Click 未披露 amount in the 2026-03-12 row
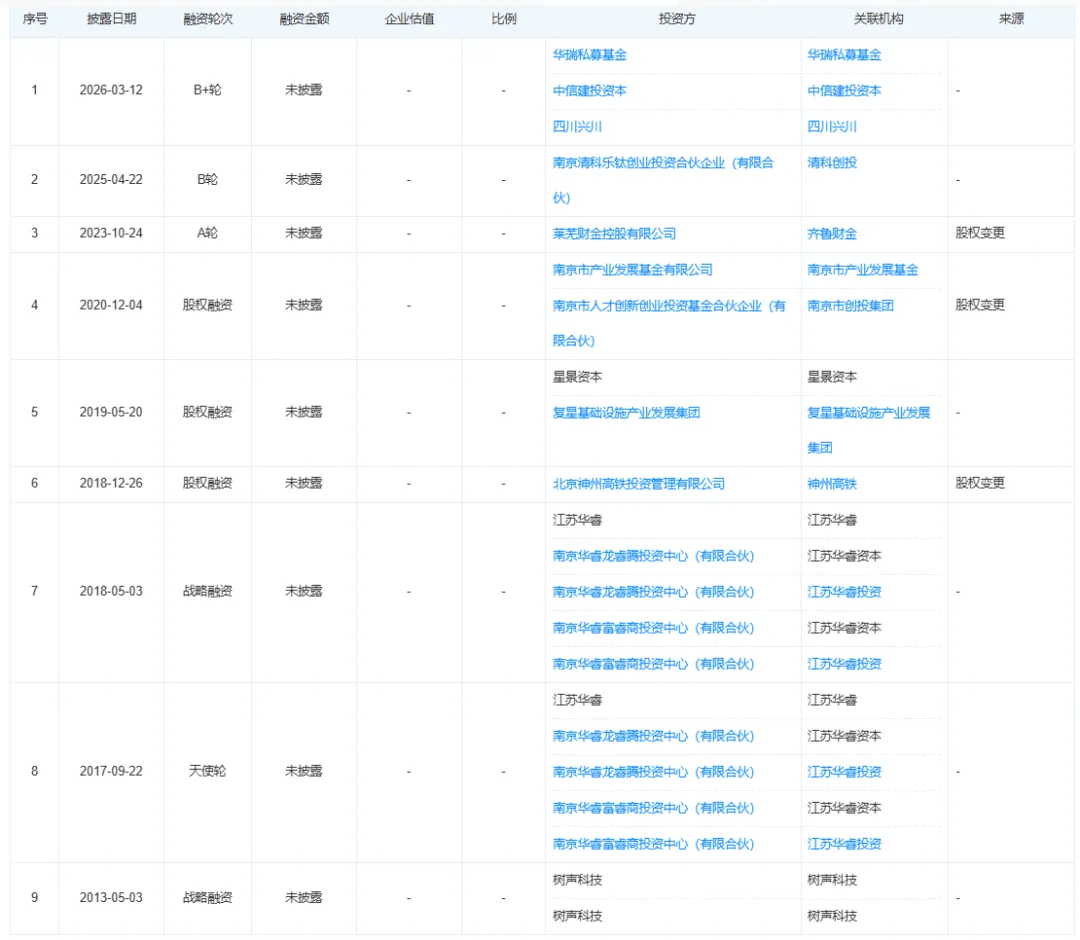Image resolution: width=1080 pixels, height=940 pixels. 304,90
